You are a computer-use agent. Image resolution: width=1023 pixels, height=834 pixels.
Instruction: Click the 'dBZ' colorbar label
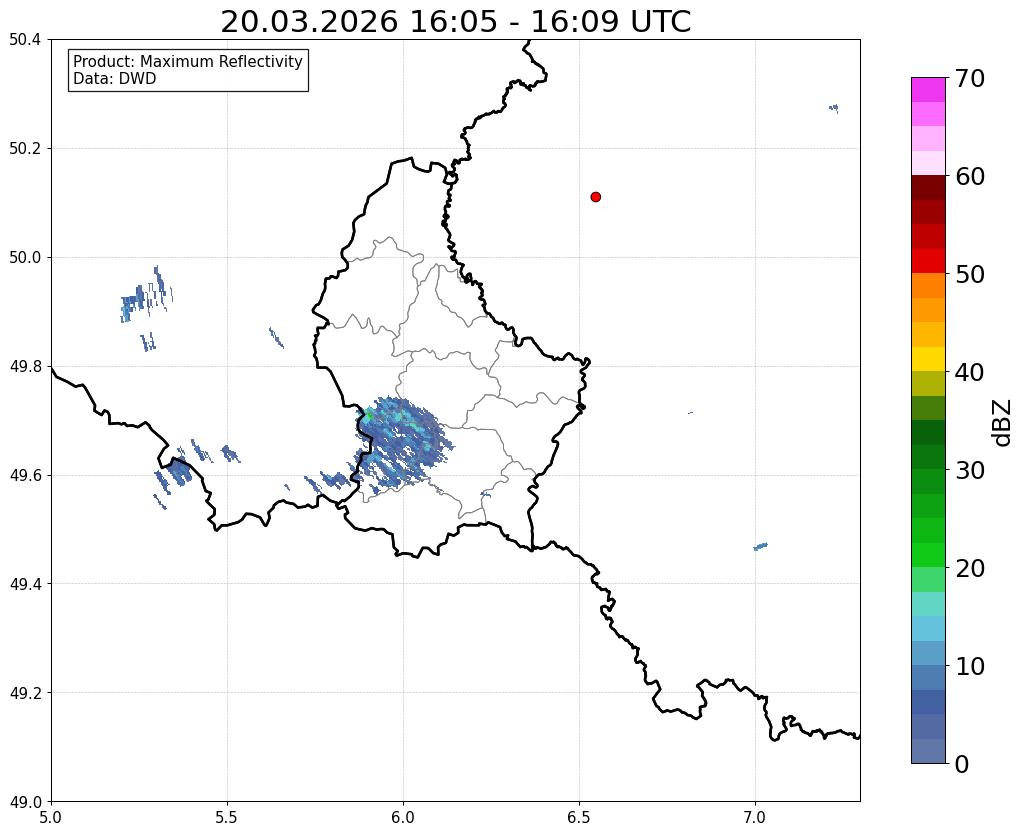coord(1003,423)
